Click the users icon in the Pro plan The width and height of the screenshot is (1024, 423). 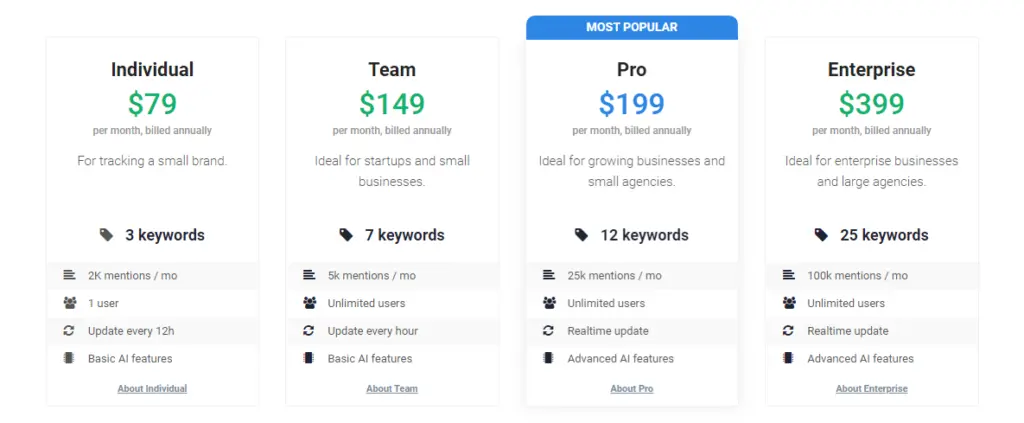[x=549, y=303]
